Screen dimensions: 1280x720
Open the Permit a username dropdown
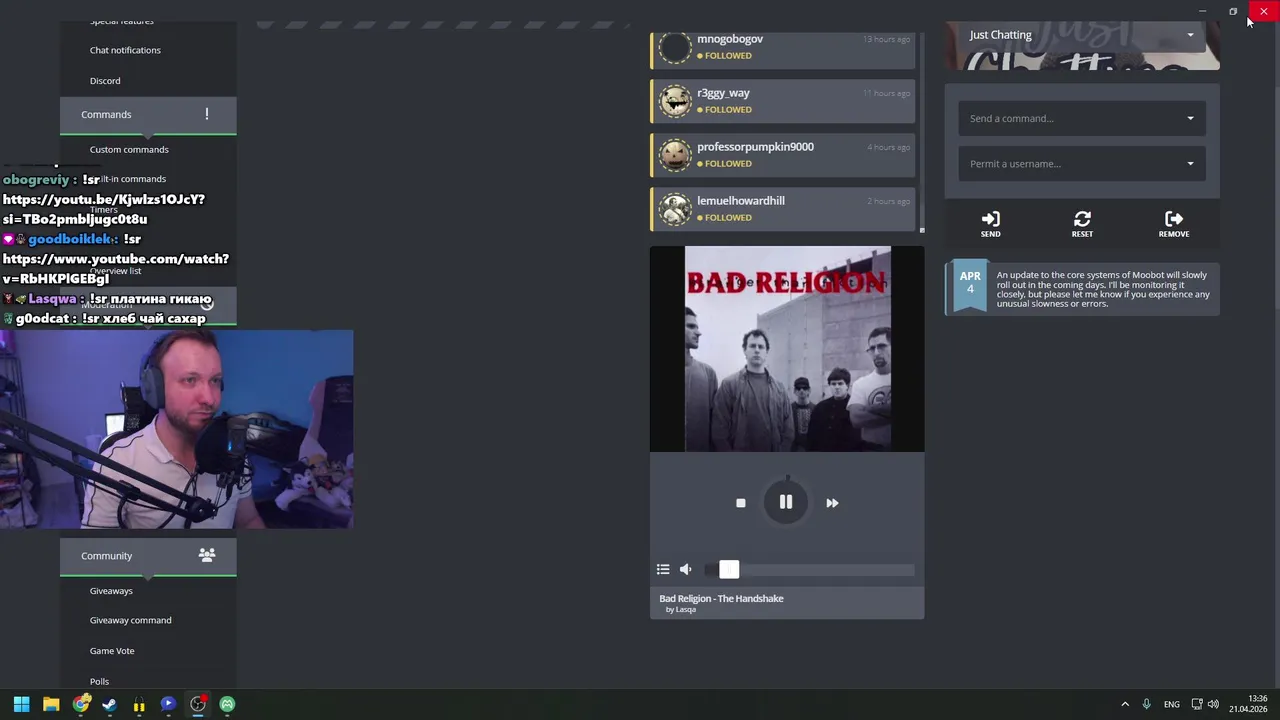(1082, 164)
